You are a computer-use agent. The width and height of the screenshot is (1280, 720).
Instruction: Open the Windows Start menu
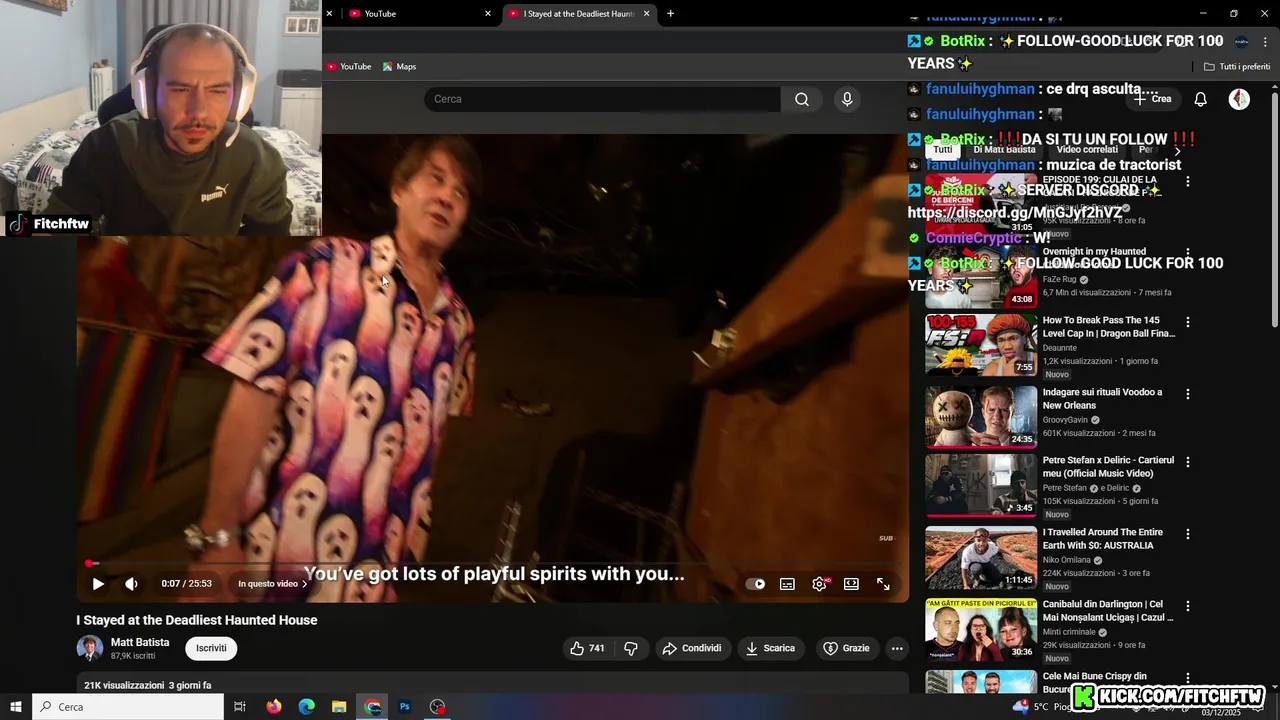(x=16, y=707)
